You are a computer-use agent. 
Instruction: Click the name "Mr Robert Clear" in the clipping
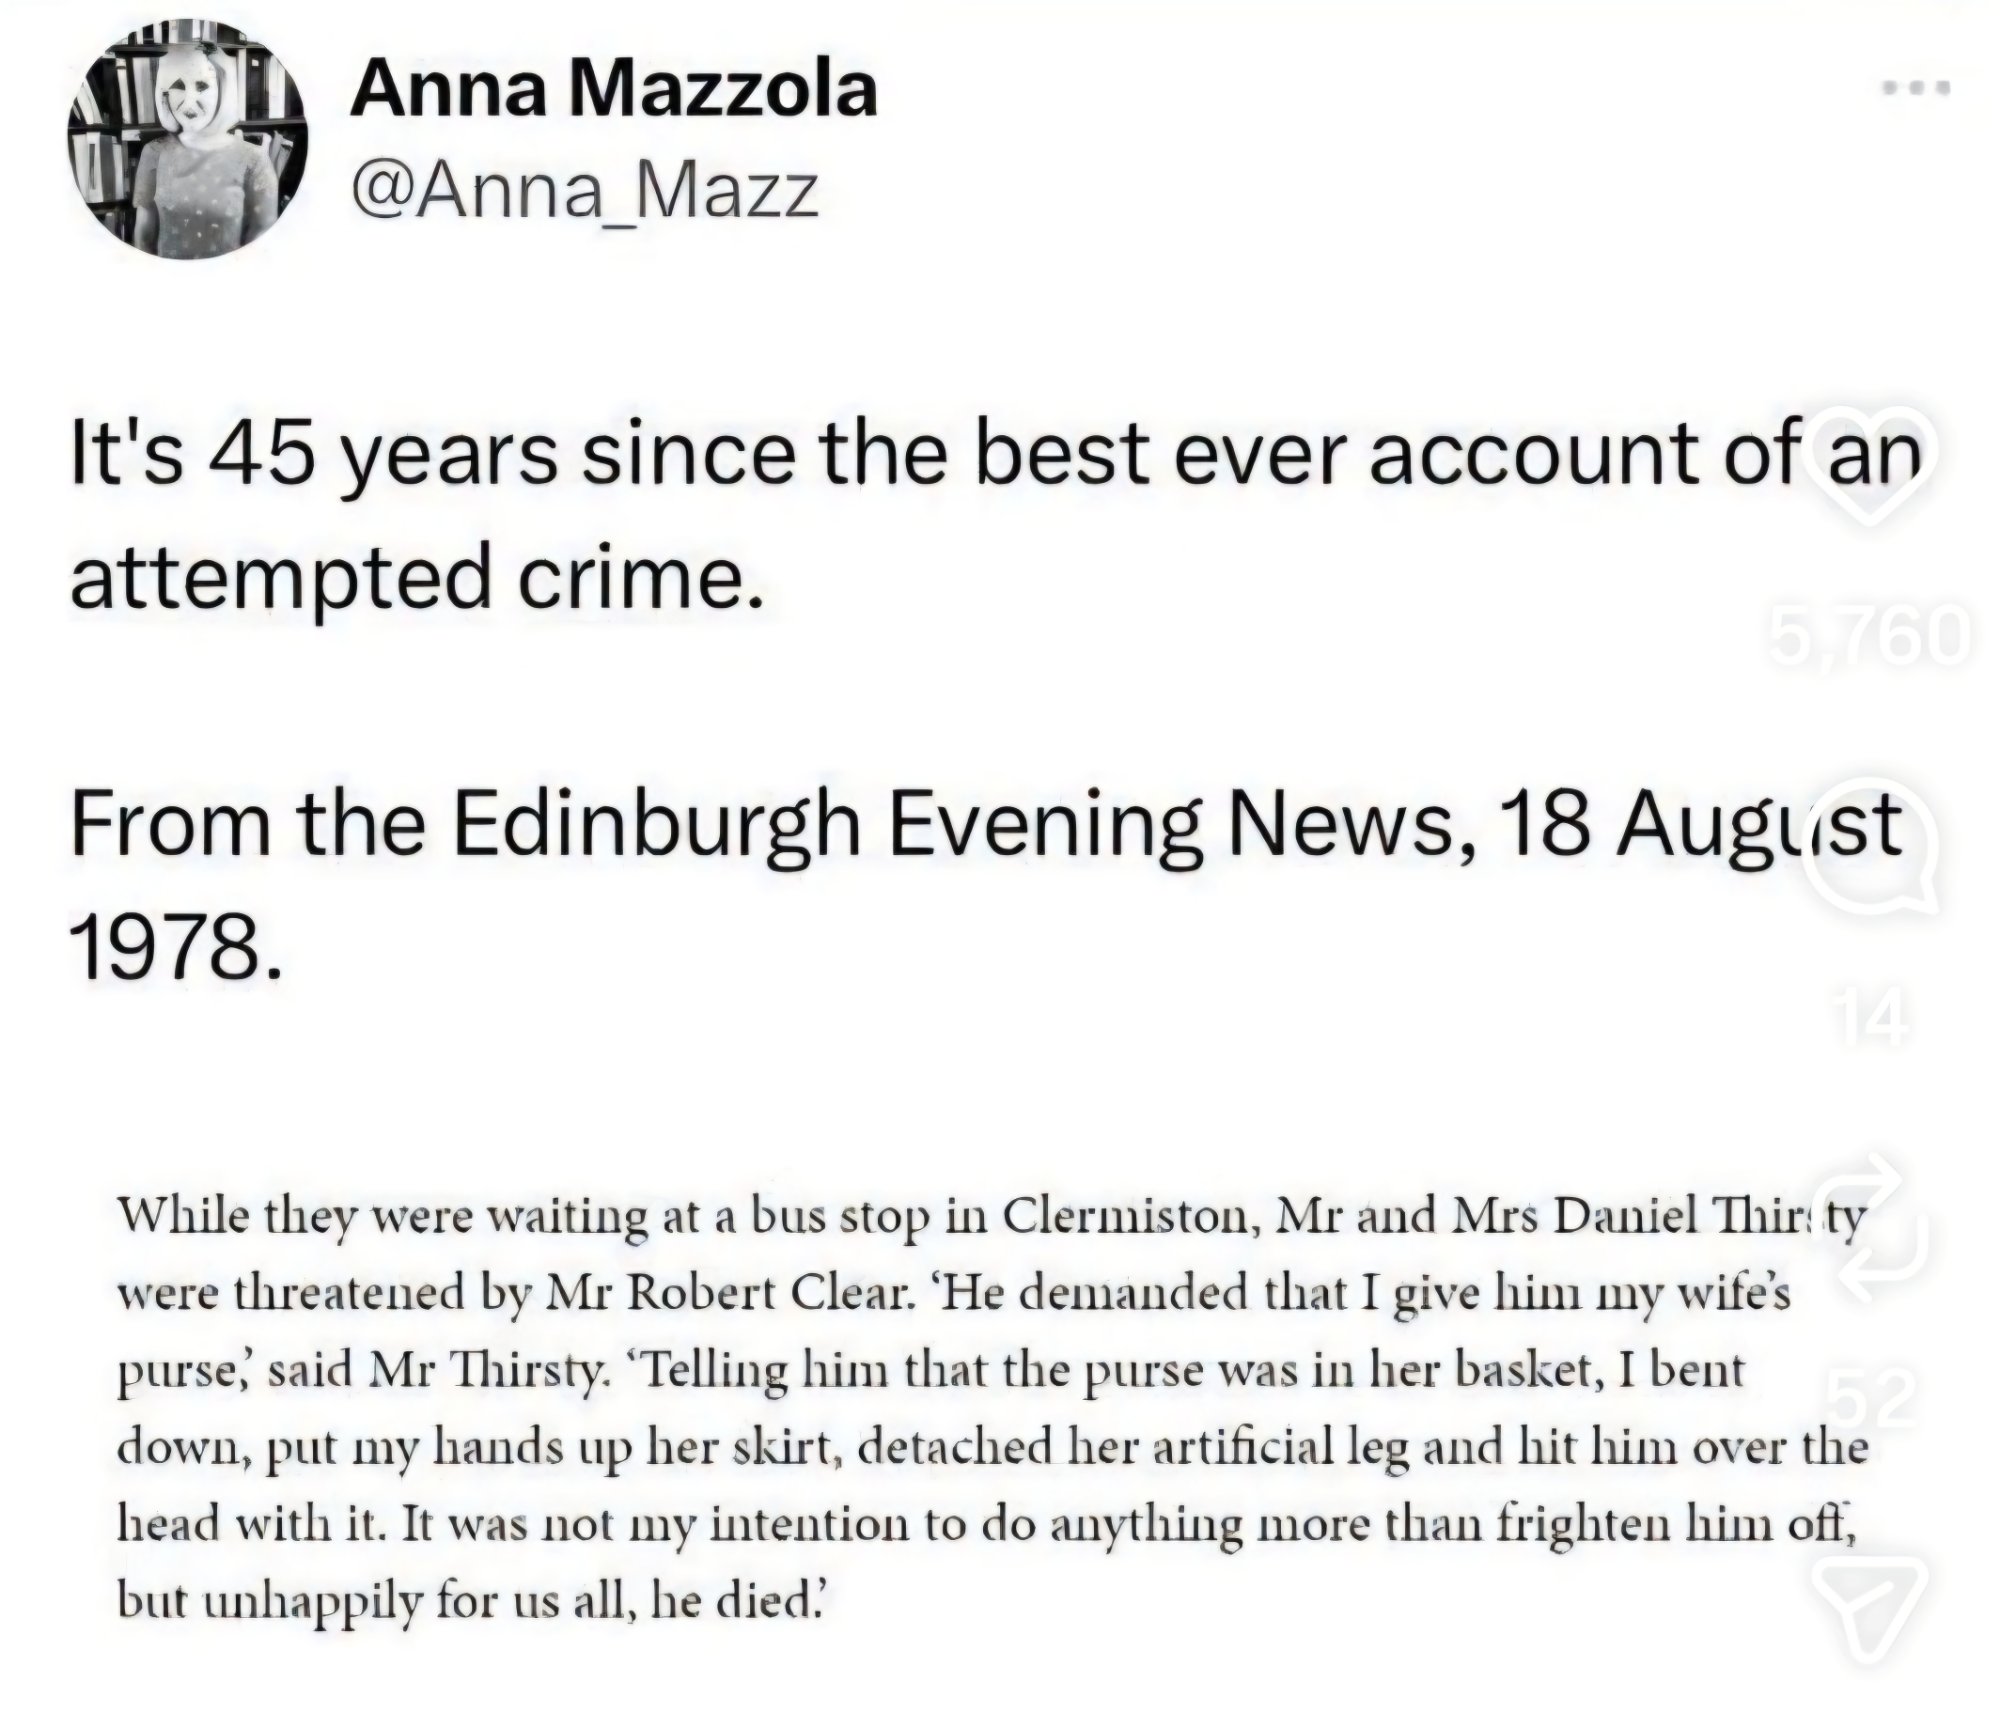pyautogui.click(x=730, y=1294)
